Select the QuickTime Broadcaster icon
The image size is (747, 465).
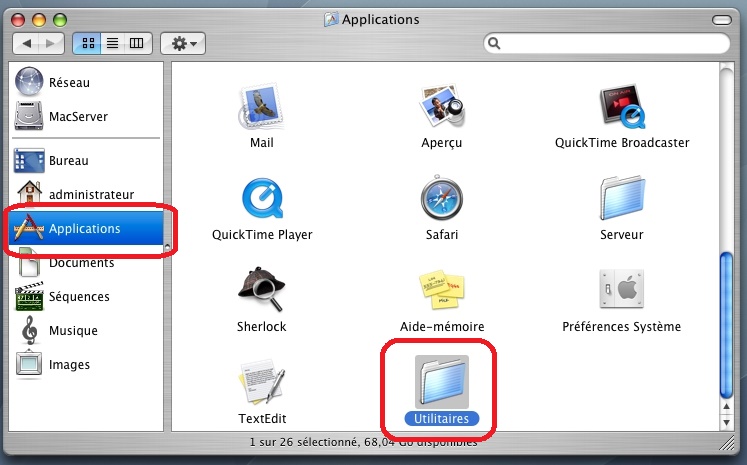point(622,107)
